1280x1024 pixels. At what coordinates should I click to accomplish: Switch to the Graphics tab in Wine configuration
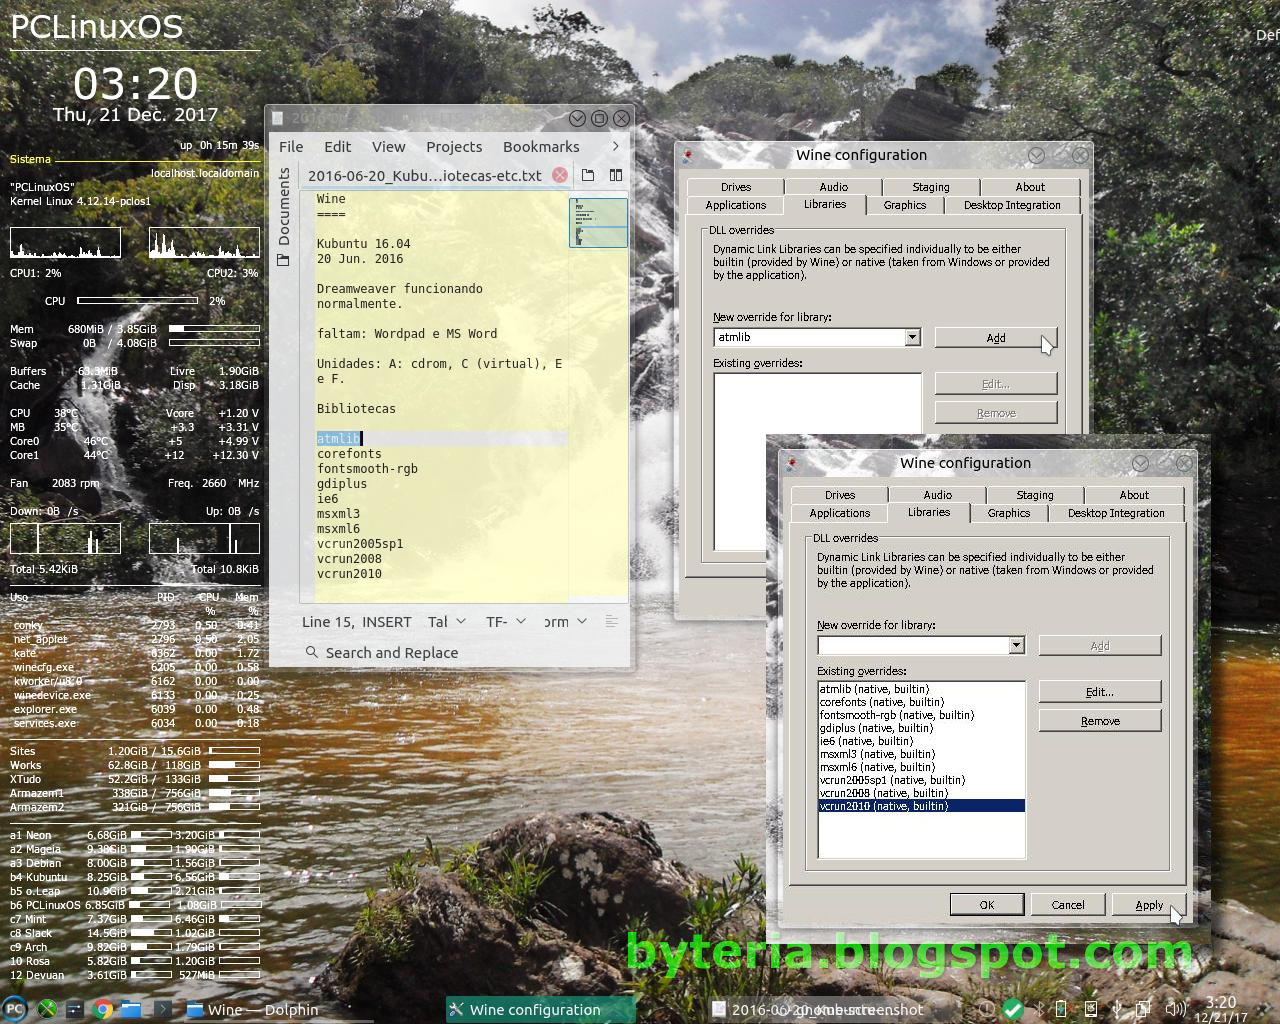pyautogui.click(x=1008, y=513)
